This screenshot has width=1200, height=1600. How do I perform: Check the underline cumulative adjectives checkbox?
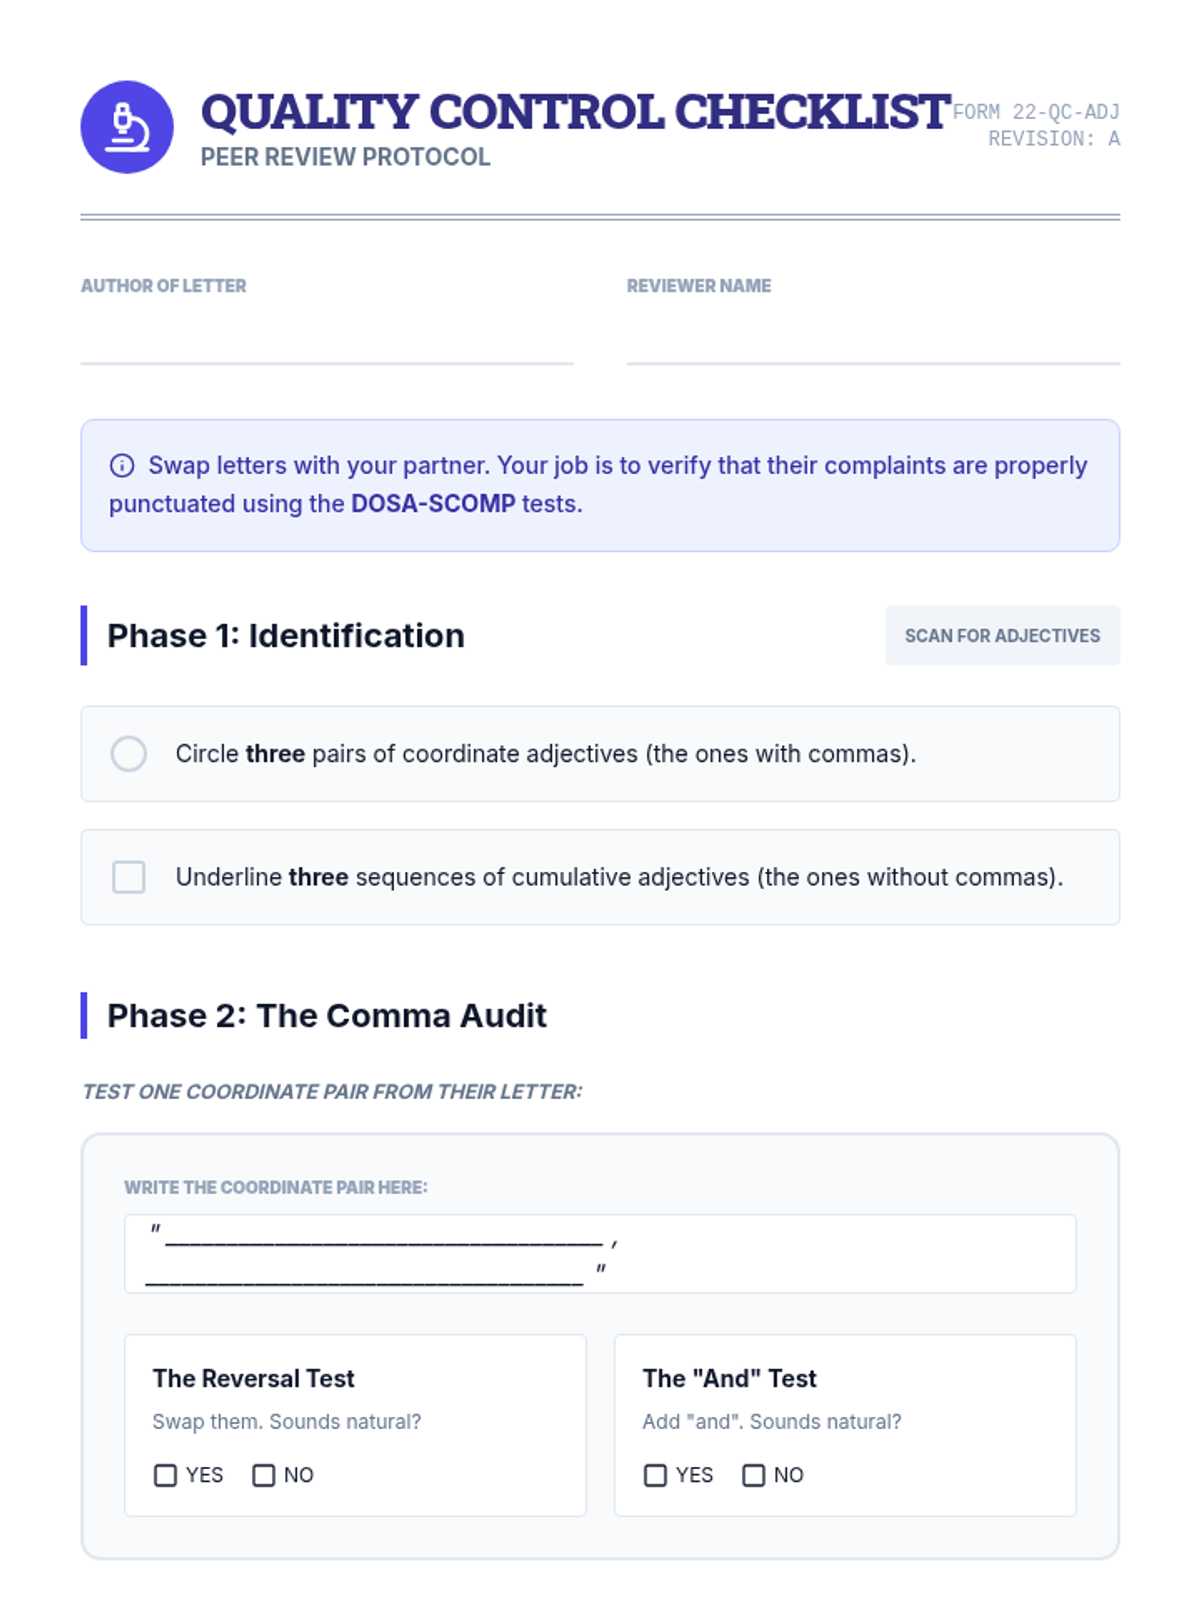129,877
